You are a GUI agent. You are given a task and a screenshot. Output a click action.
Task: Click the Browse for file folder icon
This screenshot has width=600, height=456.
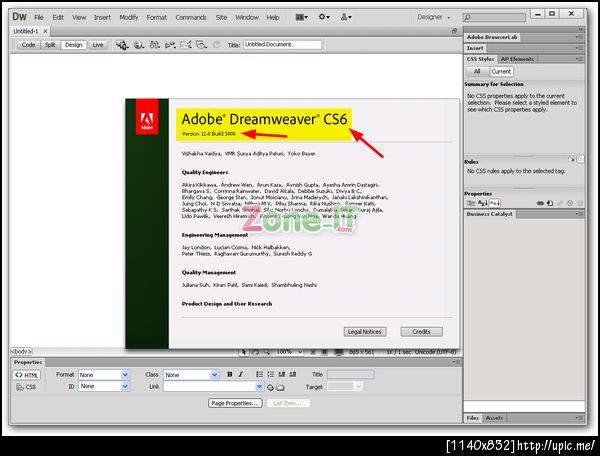pos(280,388)
